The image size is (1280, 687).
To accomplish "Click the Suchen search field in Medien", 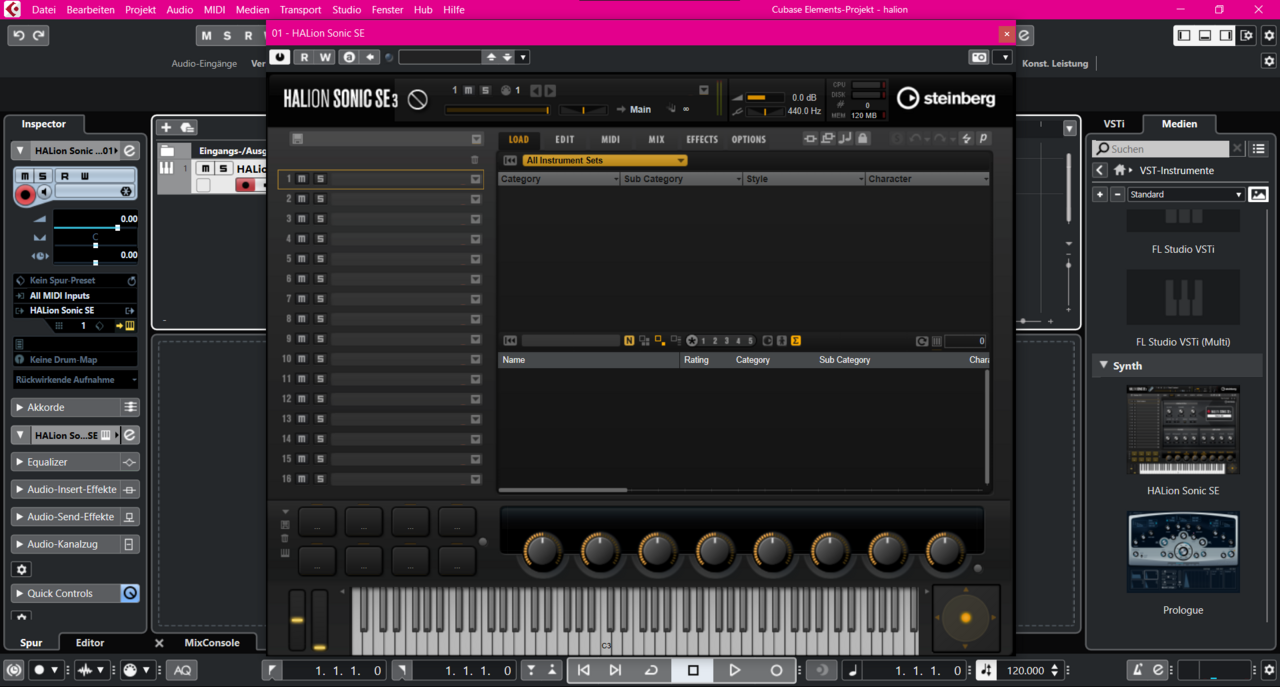I will 1161,148.
